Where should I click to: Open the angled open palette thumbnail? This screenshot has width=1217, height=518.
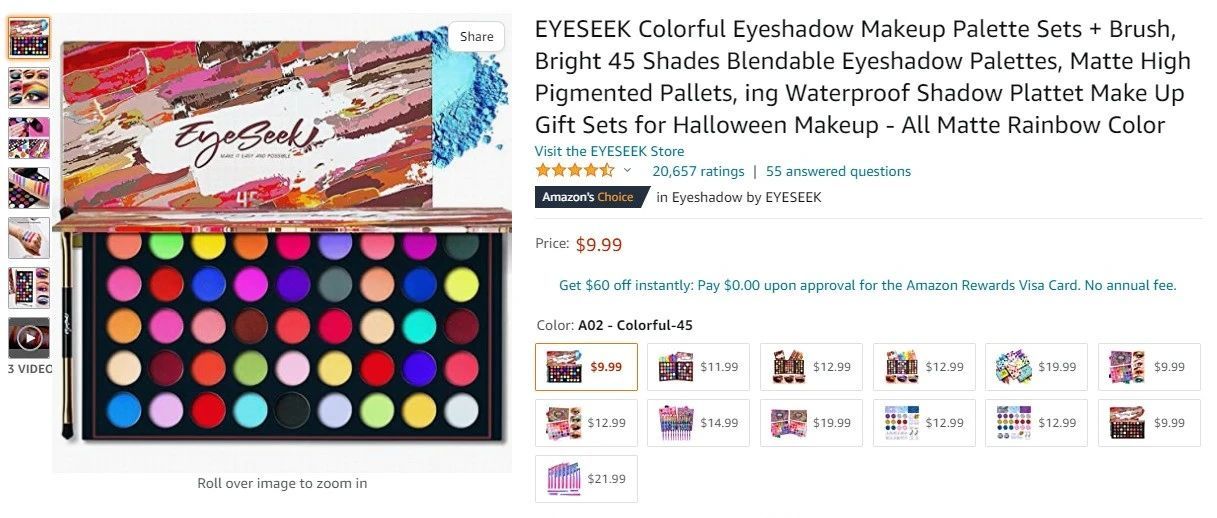[x=29, y=188]
